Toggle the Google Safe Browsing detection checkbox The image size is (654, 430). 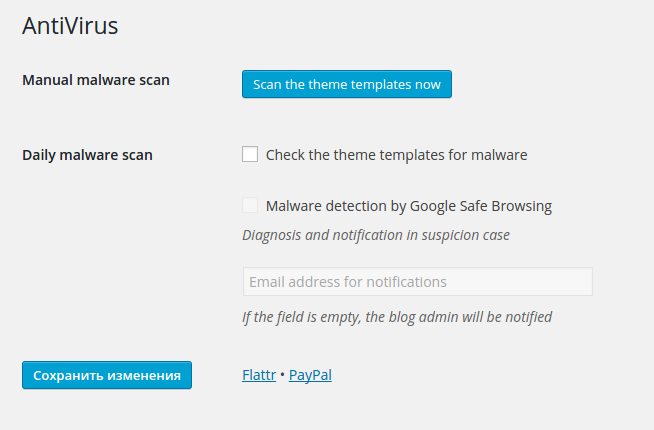[x=250, y=206]
